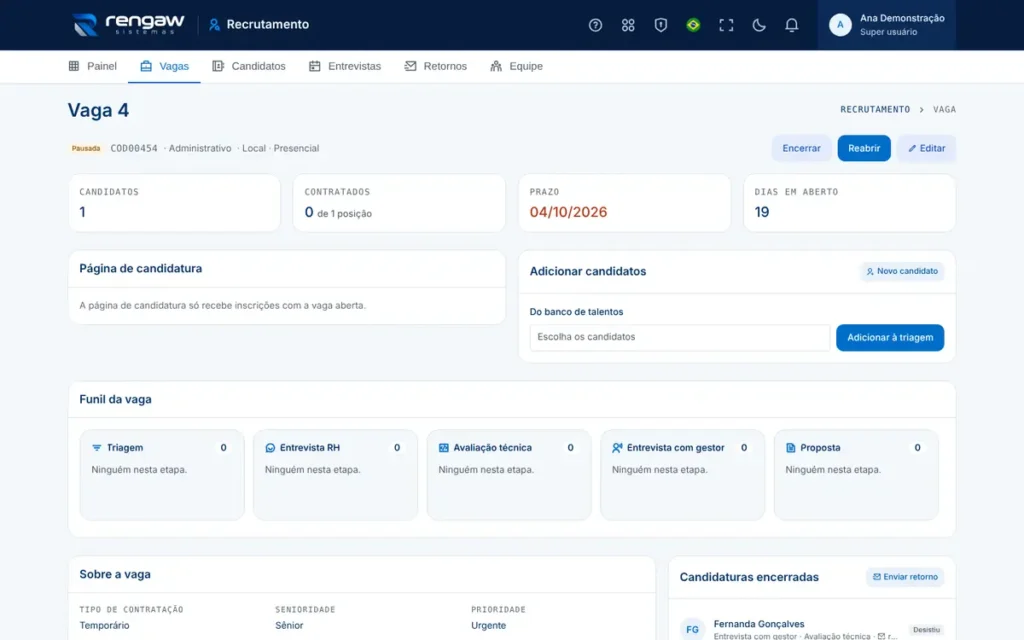
Task: Click the Contratados card
Action: pyautogui.click(x=399, y=202)
